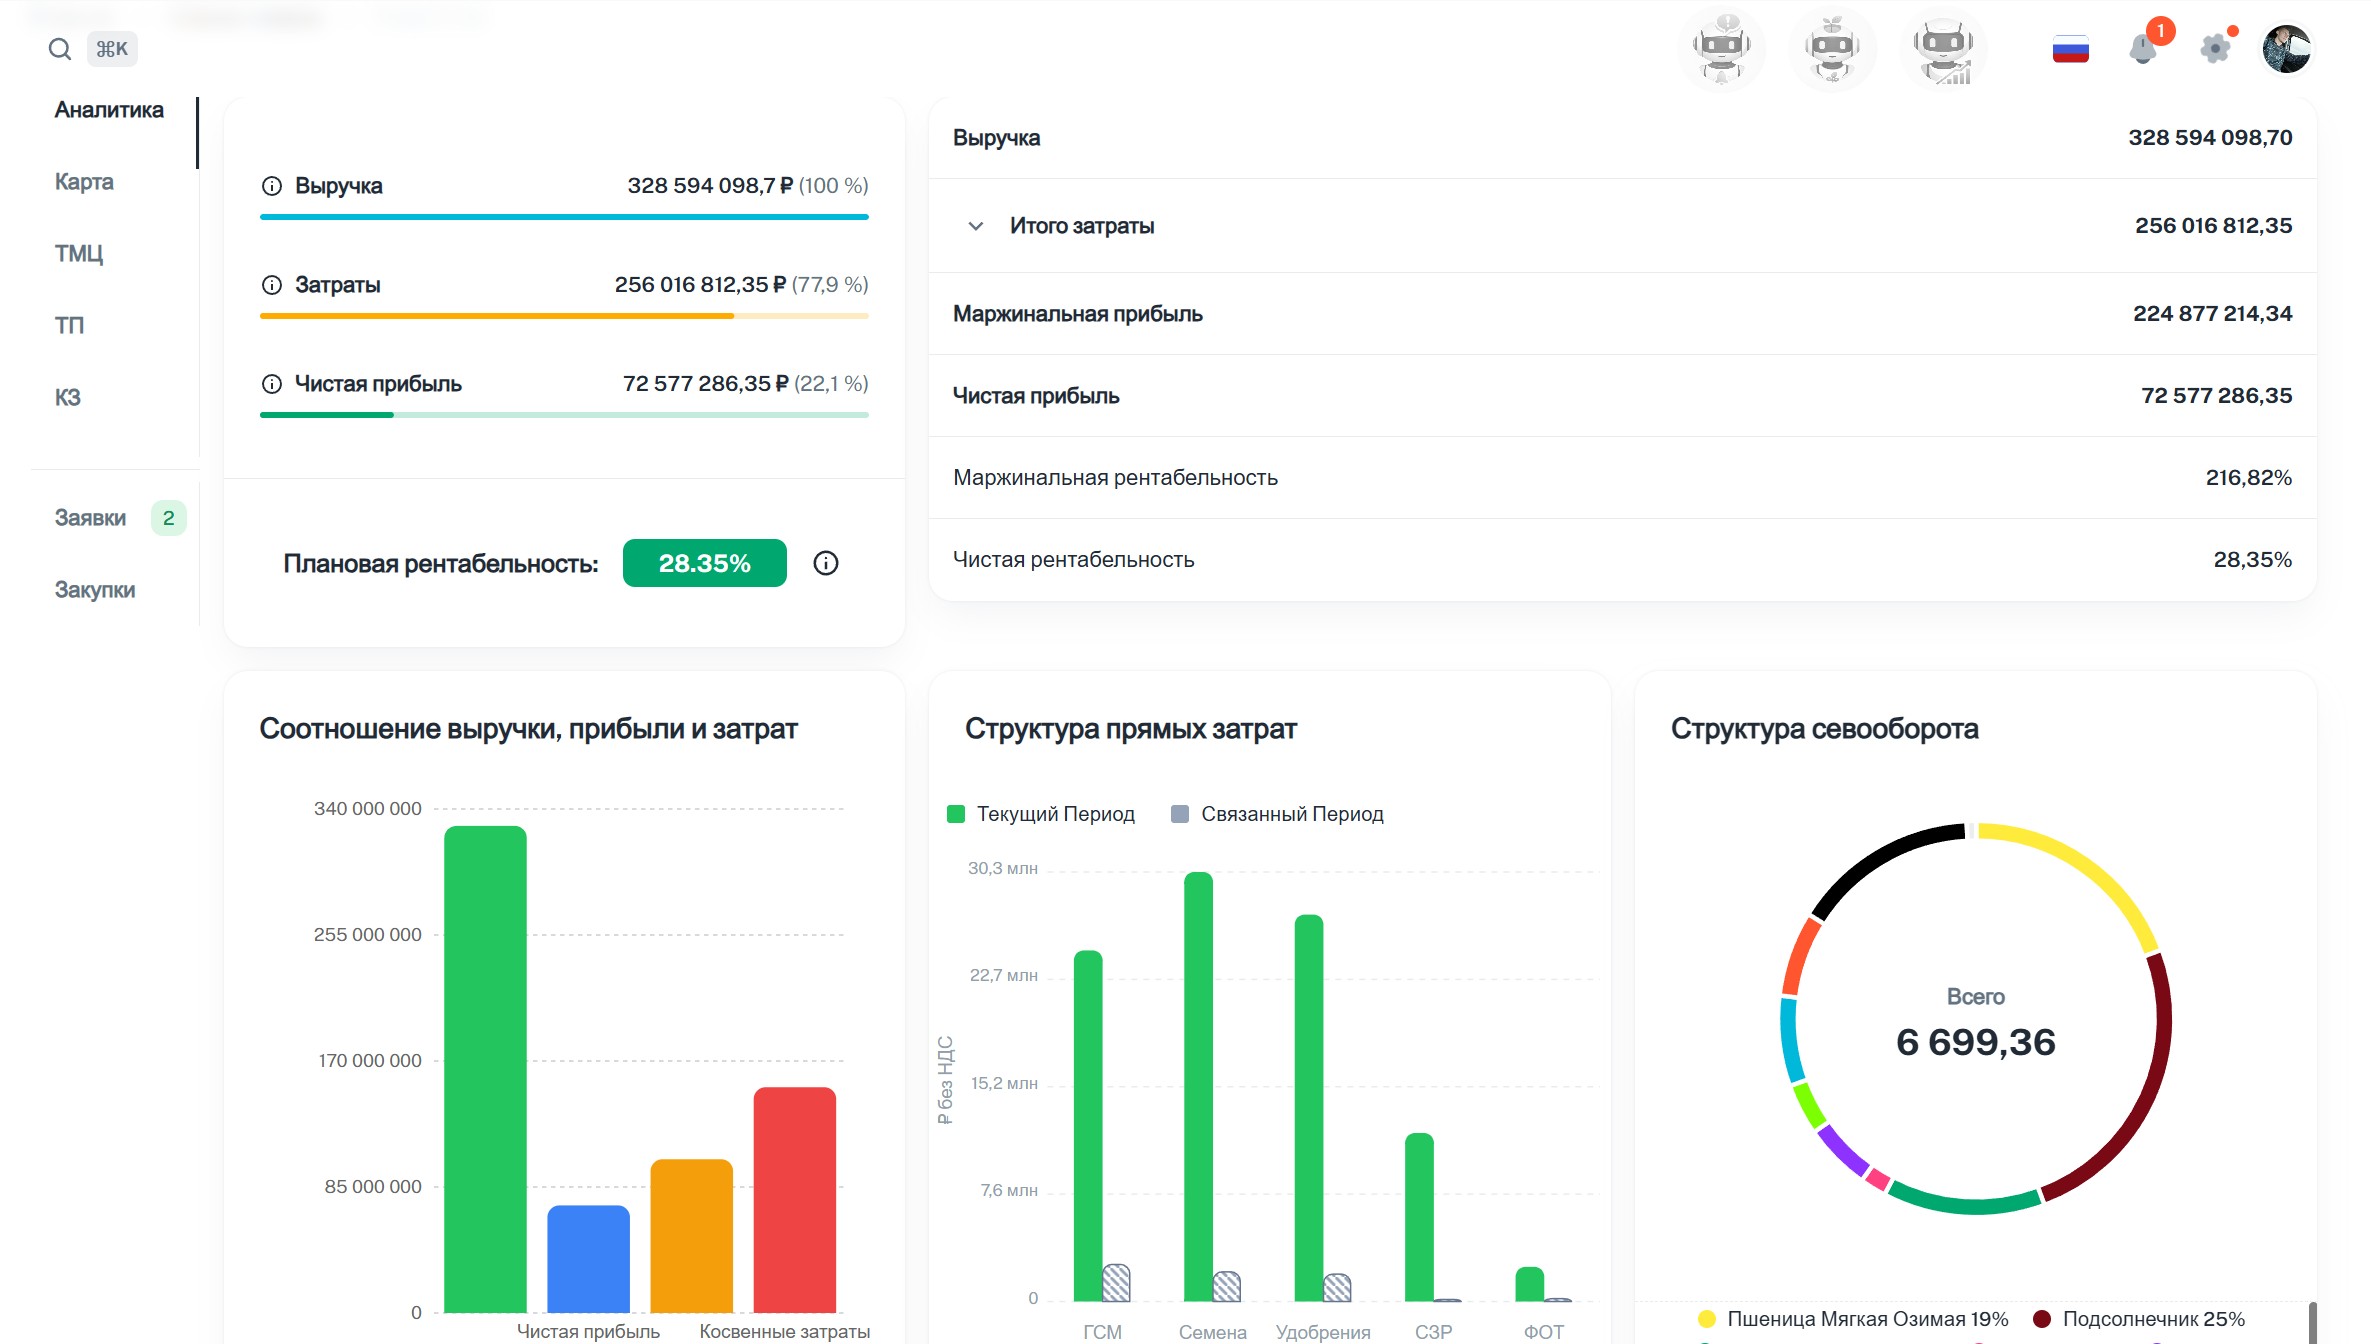The image size is (2371, 1344).
Task: Open notifications bell with badge
Action: tap(2143, 48)
